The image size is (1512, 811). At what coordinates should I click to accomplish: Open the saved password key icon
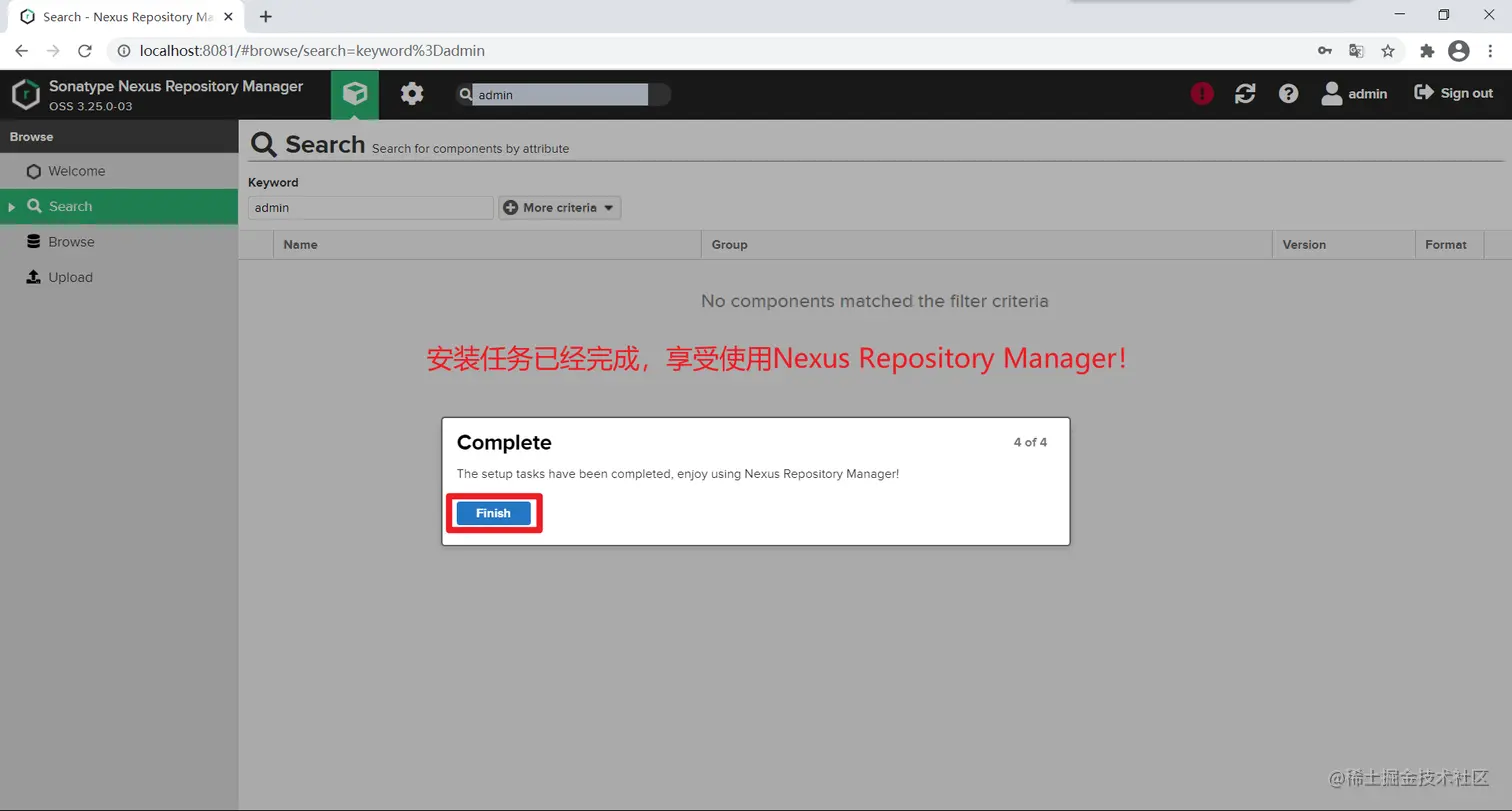1324,51
